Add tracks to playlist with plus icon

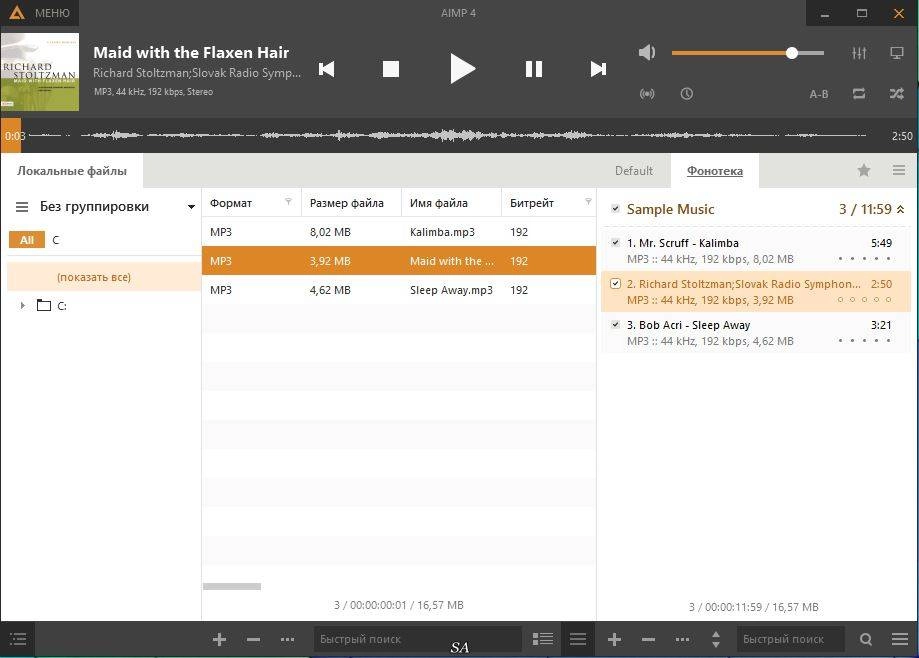614,639
